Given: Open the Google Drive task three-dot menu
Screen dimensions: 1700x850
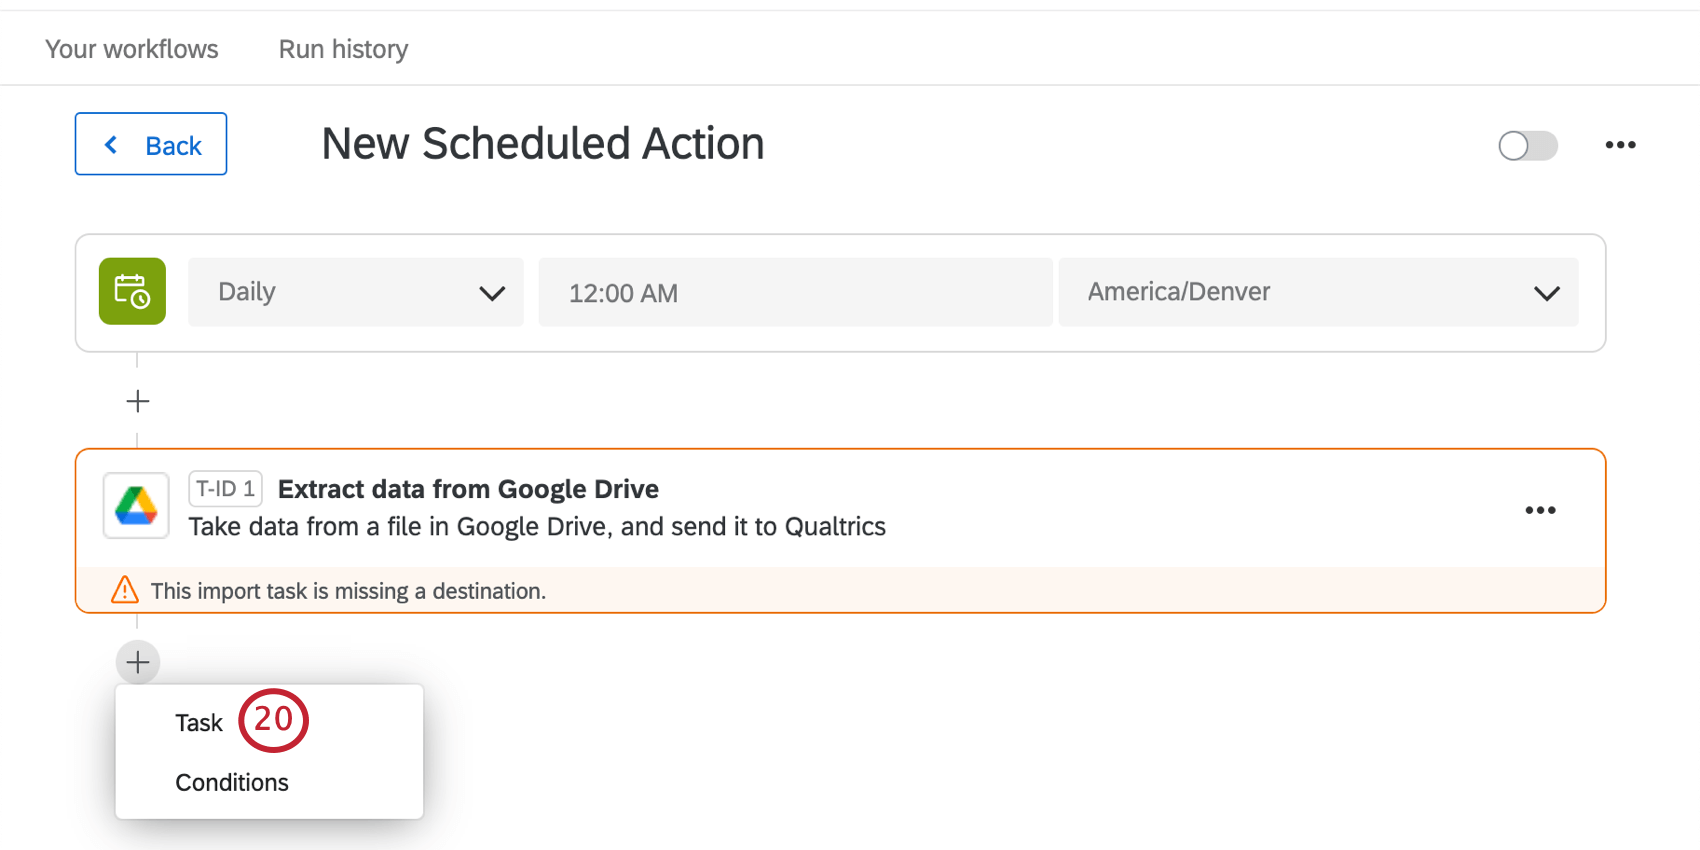Looking at the screenshot, I should (x=1540, y=510).
